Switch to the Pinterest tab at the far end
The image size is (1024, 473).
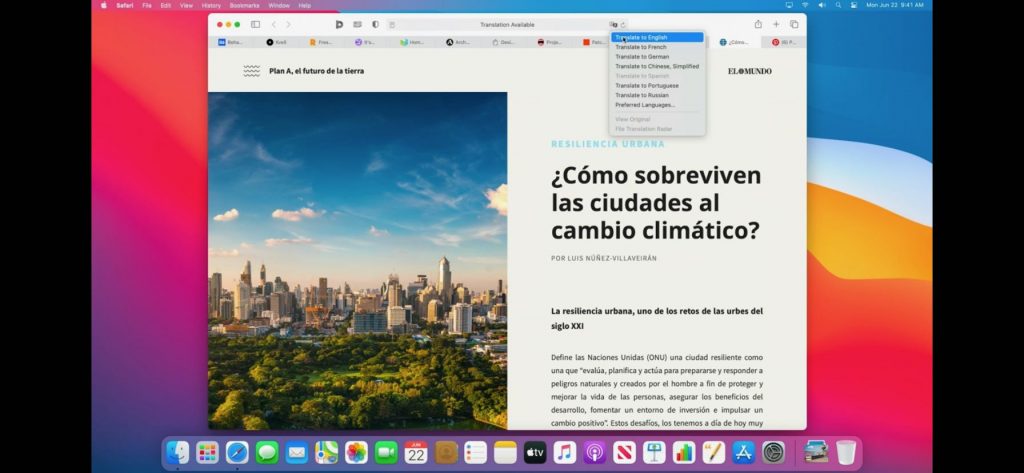coord(784,42)
